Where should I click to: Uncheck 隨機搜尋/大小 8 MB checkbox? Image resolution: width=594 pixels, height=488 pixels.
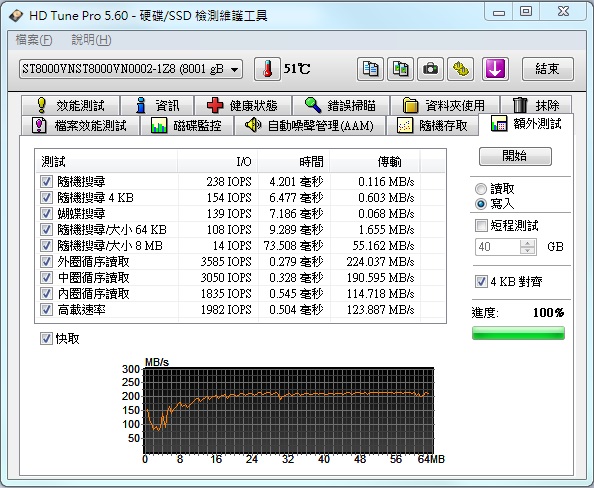[46, 246]
